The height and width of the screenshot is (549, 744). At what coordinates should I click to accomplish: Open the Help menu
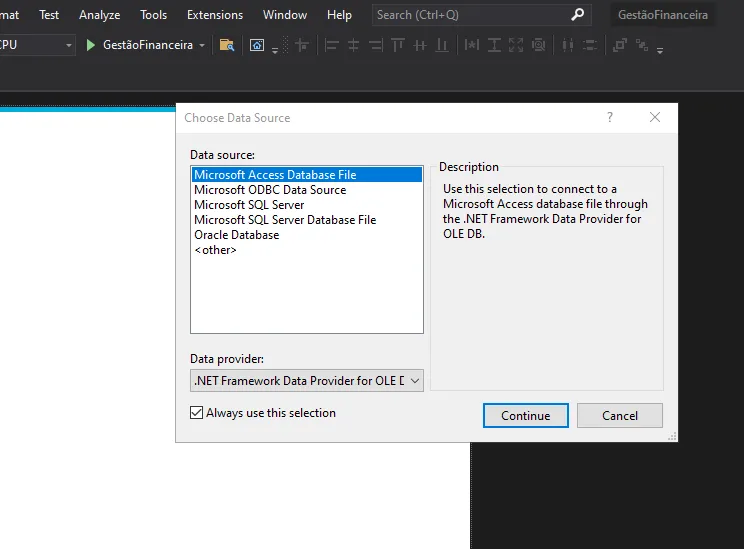(339, 15)
